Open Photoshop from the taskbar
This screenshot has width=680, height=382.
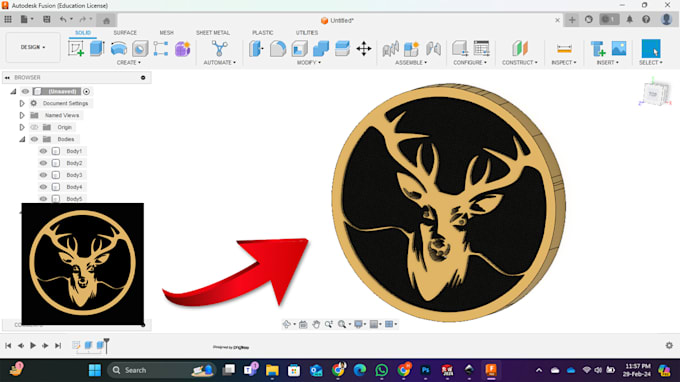click(425, 370)
